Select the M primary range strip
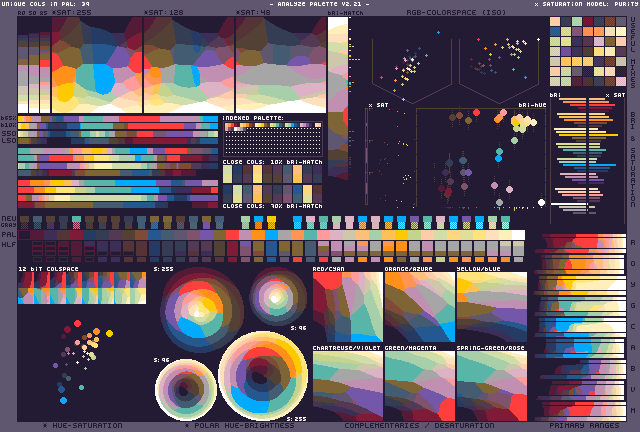 click(581, 411)
